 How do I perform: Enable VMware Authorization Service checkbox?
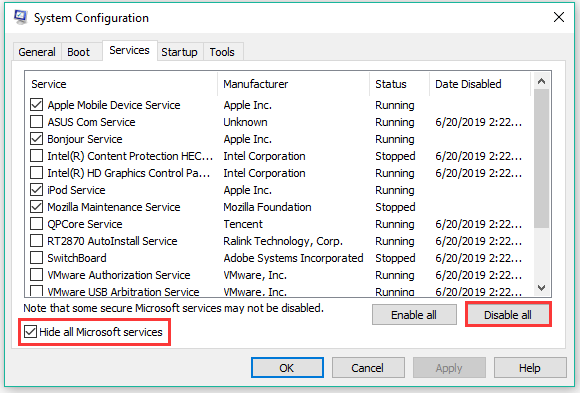36,275
